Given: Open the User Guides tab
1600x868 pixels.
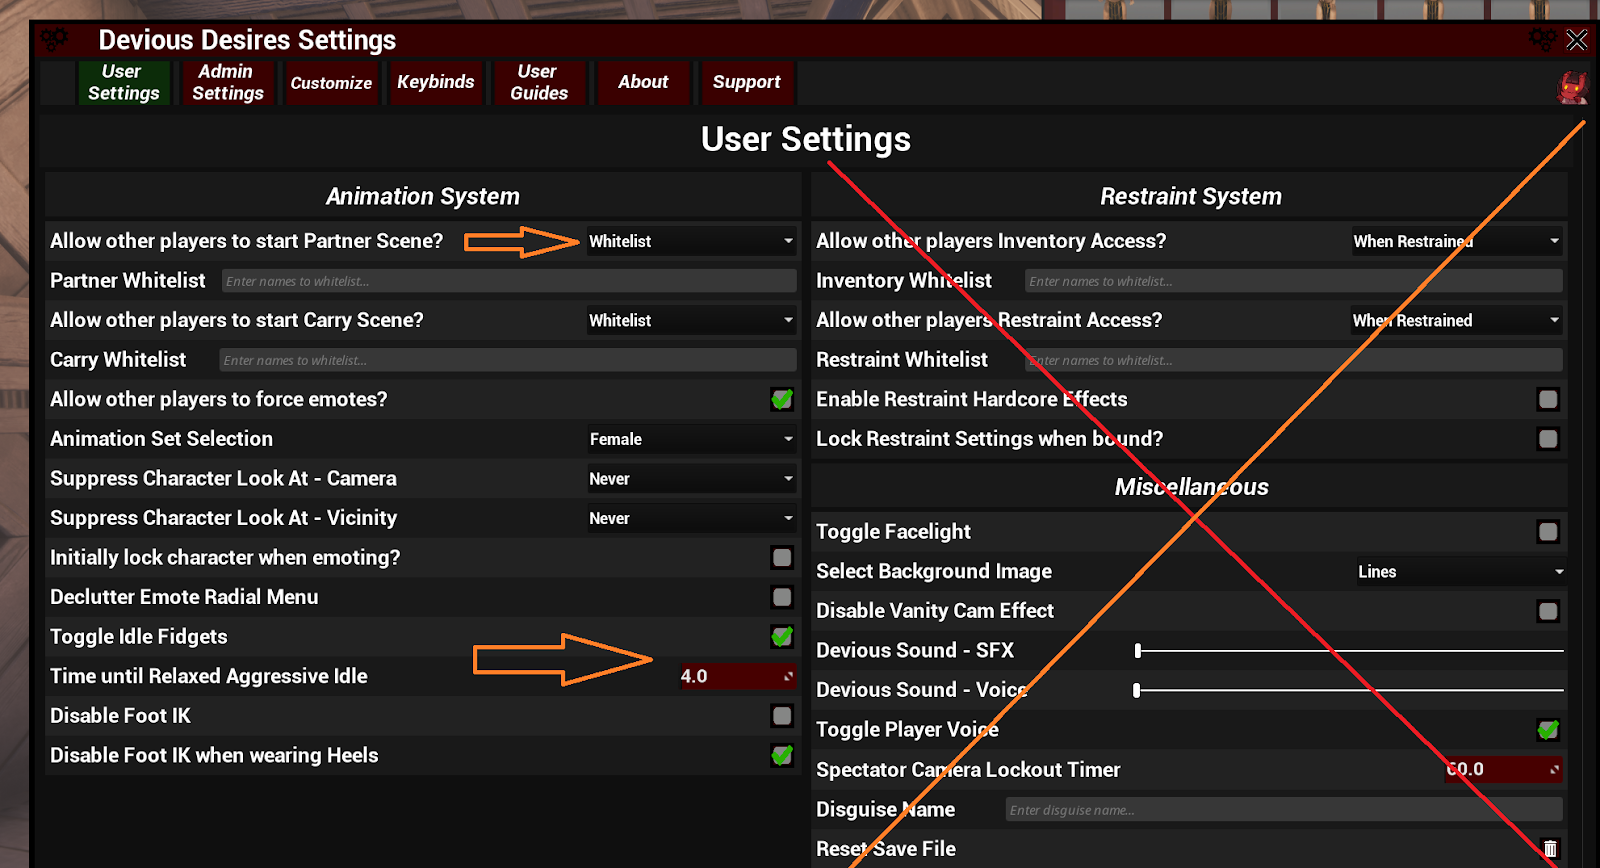Looking at the screenshot, I should [539, 82].
